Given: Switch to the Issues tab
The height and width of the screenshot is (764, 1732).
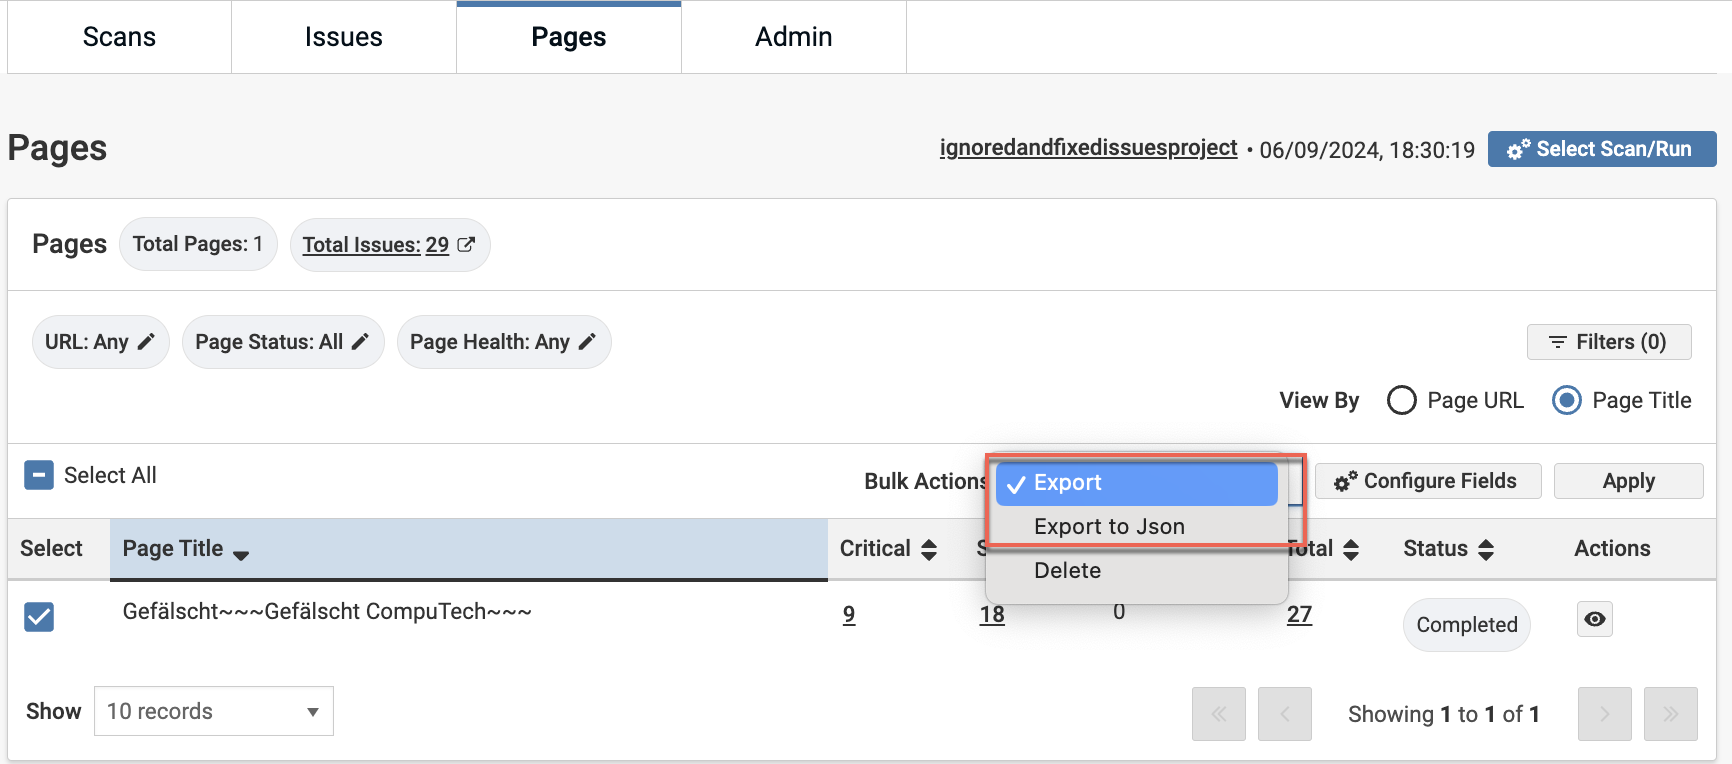Looking at the screenshot, I should tap(343, 37).
